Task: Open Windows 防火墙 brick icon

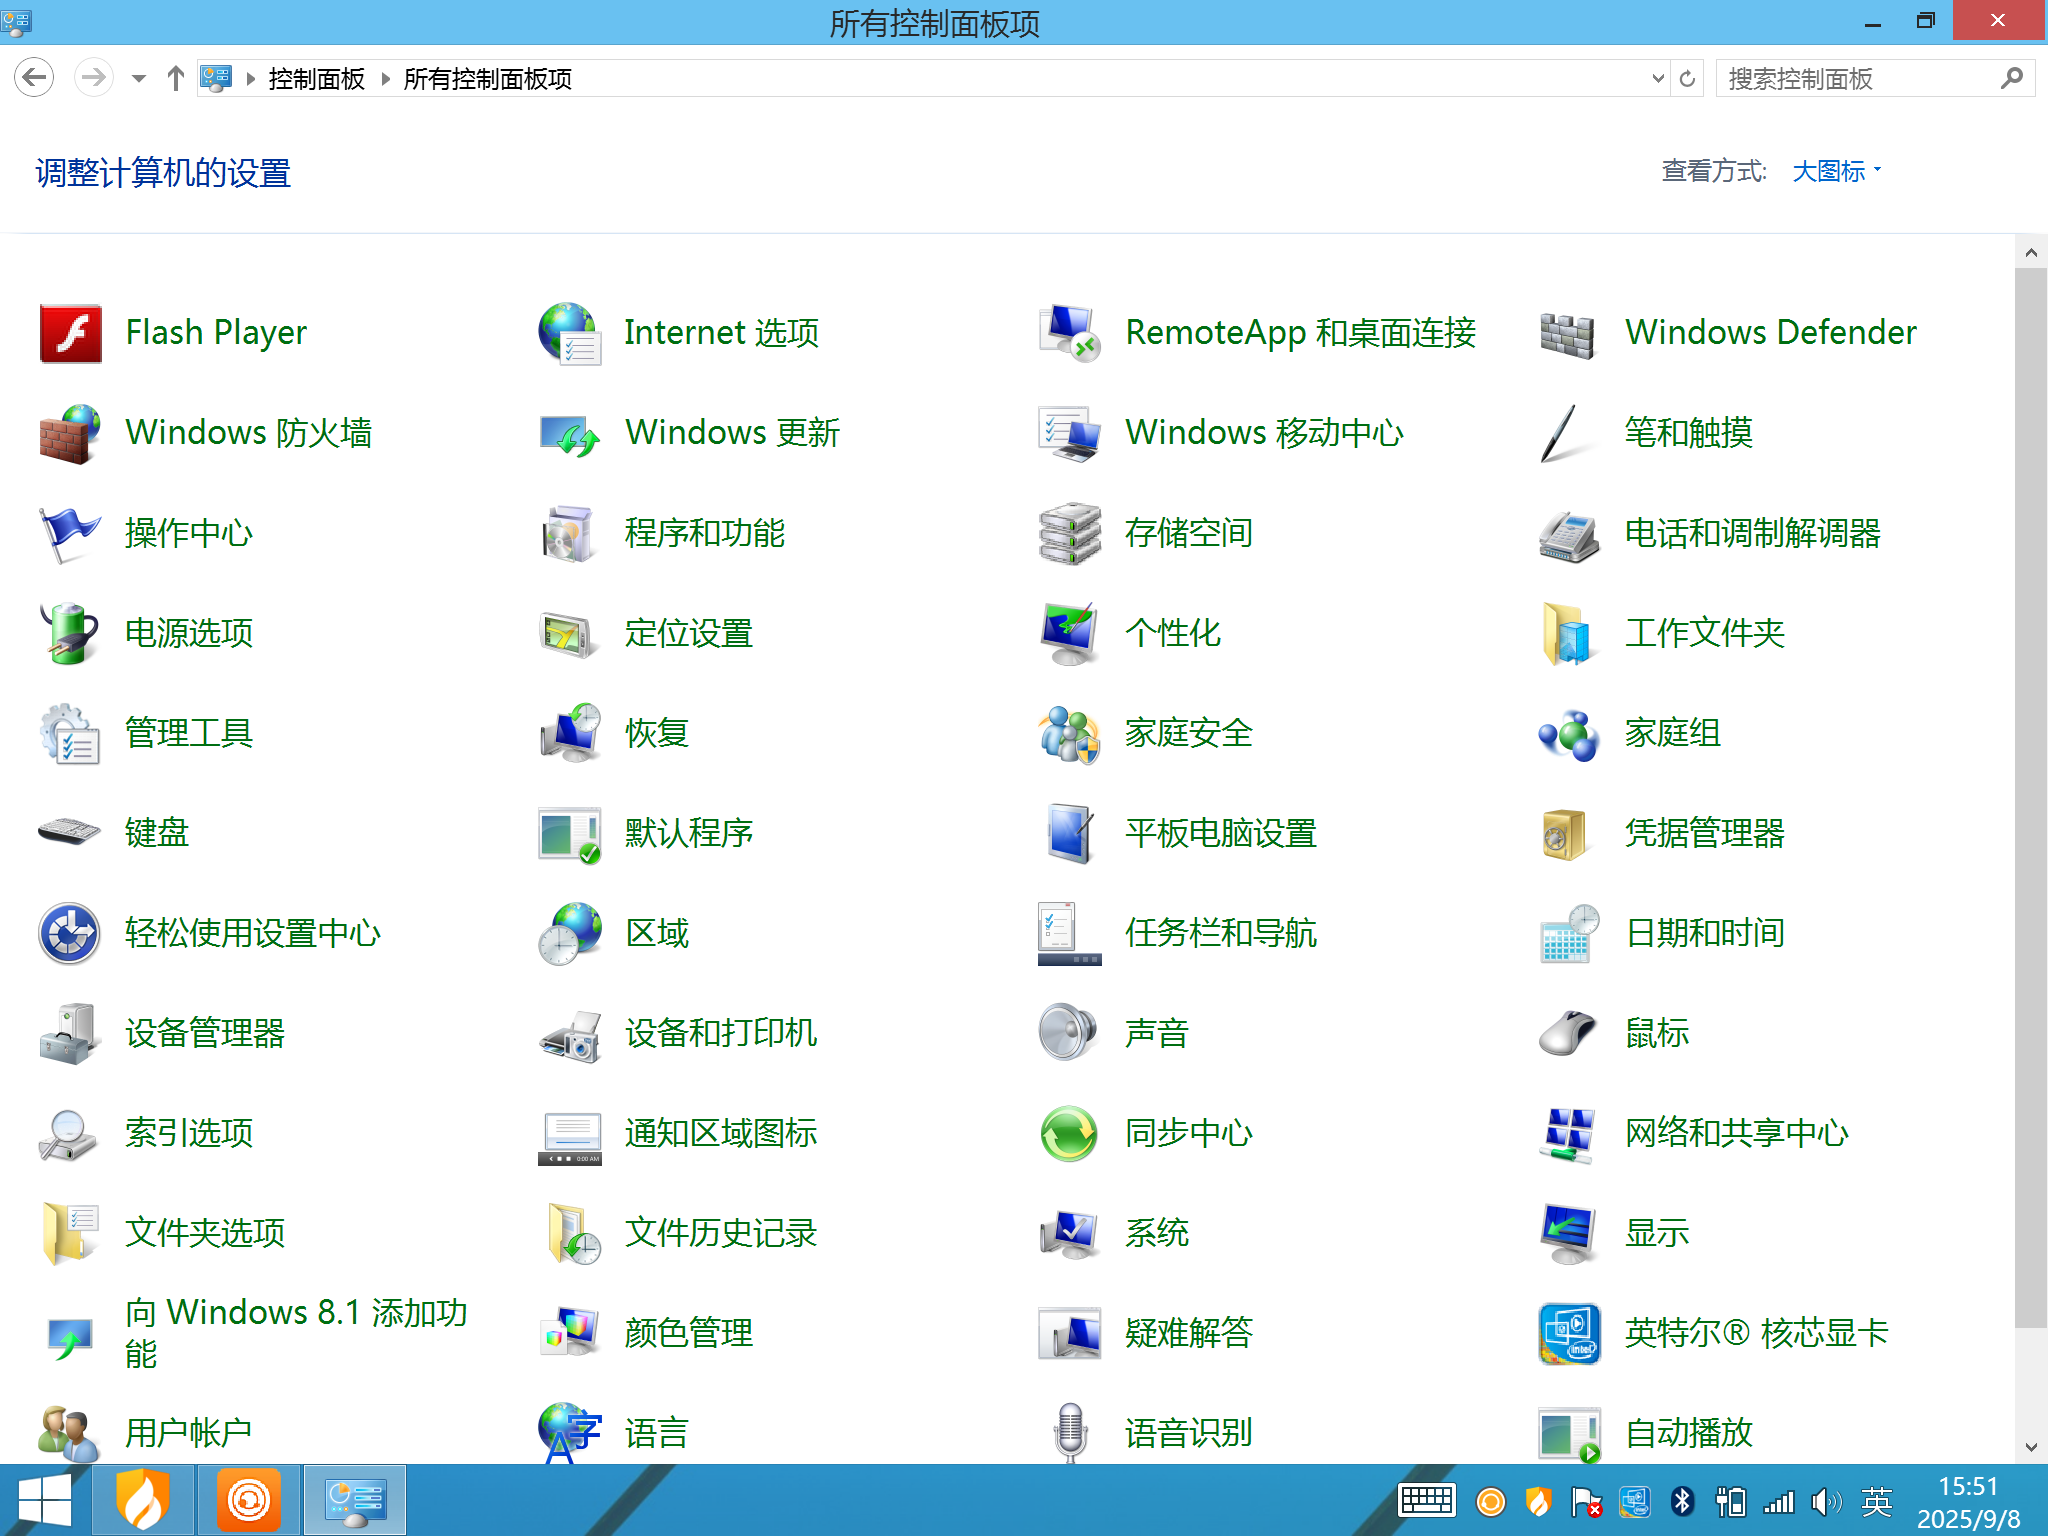Action: pyautogui.click(x=70, y=433)
